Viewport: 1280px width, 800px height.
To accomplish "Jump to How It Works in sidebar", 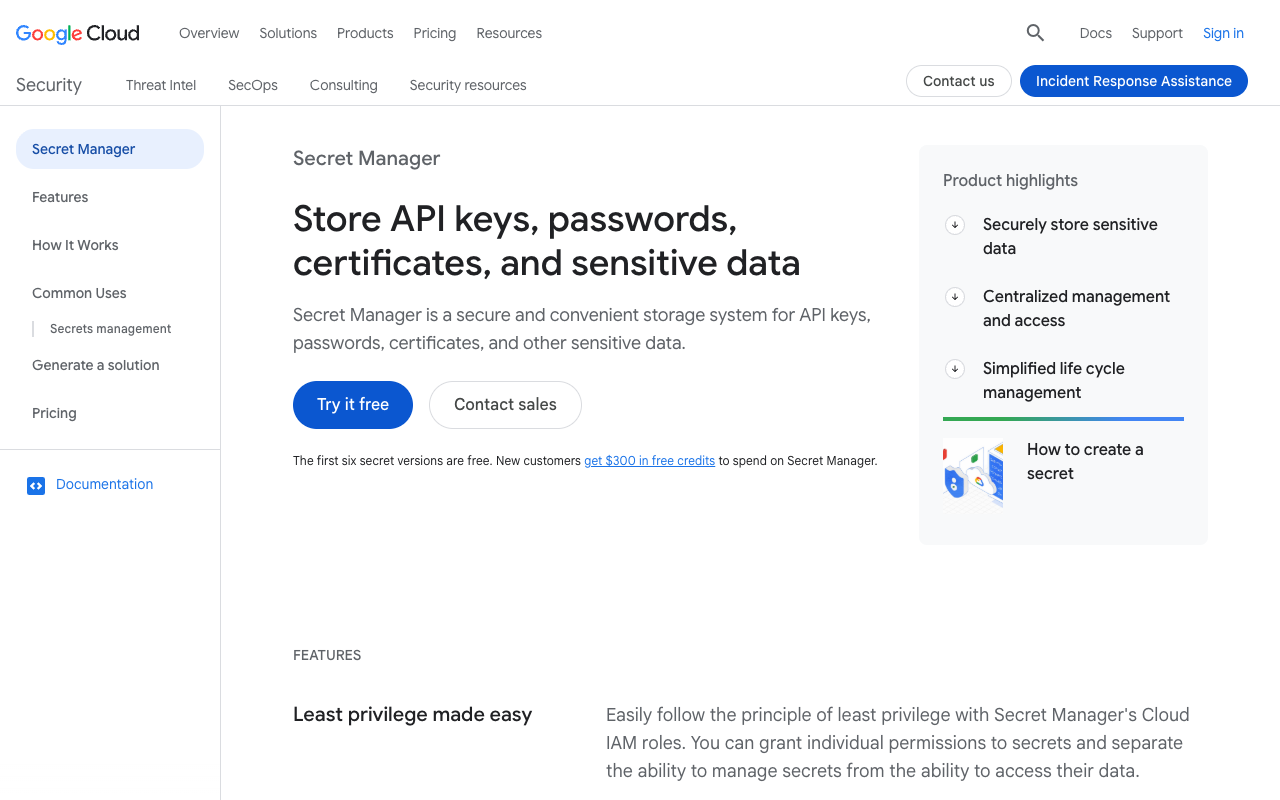I will click(75, 245).
